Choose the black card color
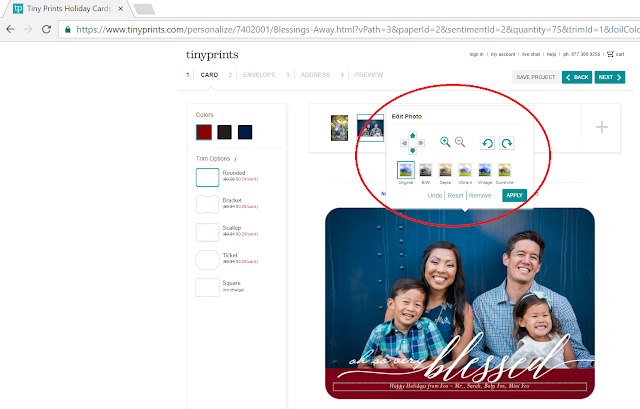The height and width of the screenshot is (409, 640). [x=224, y=132]
